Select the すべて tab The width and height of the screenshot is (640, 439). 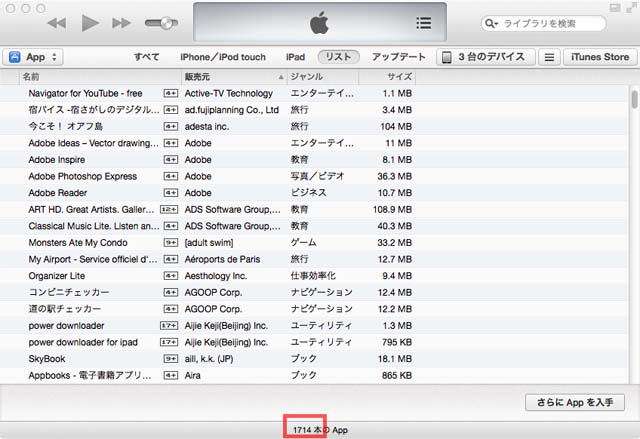pyautogui.click(x=147, y=57)
